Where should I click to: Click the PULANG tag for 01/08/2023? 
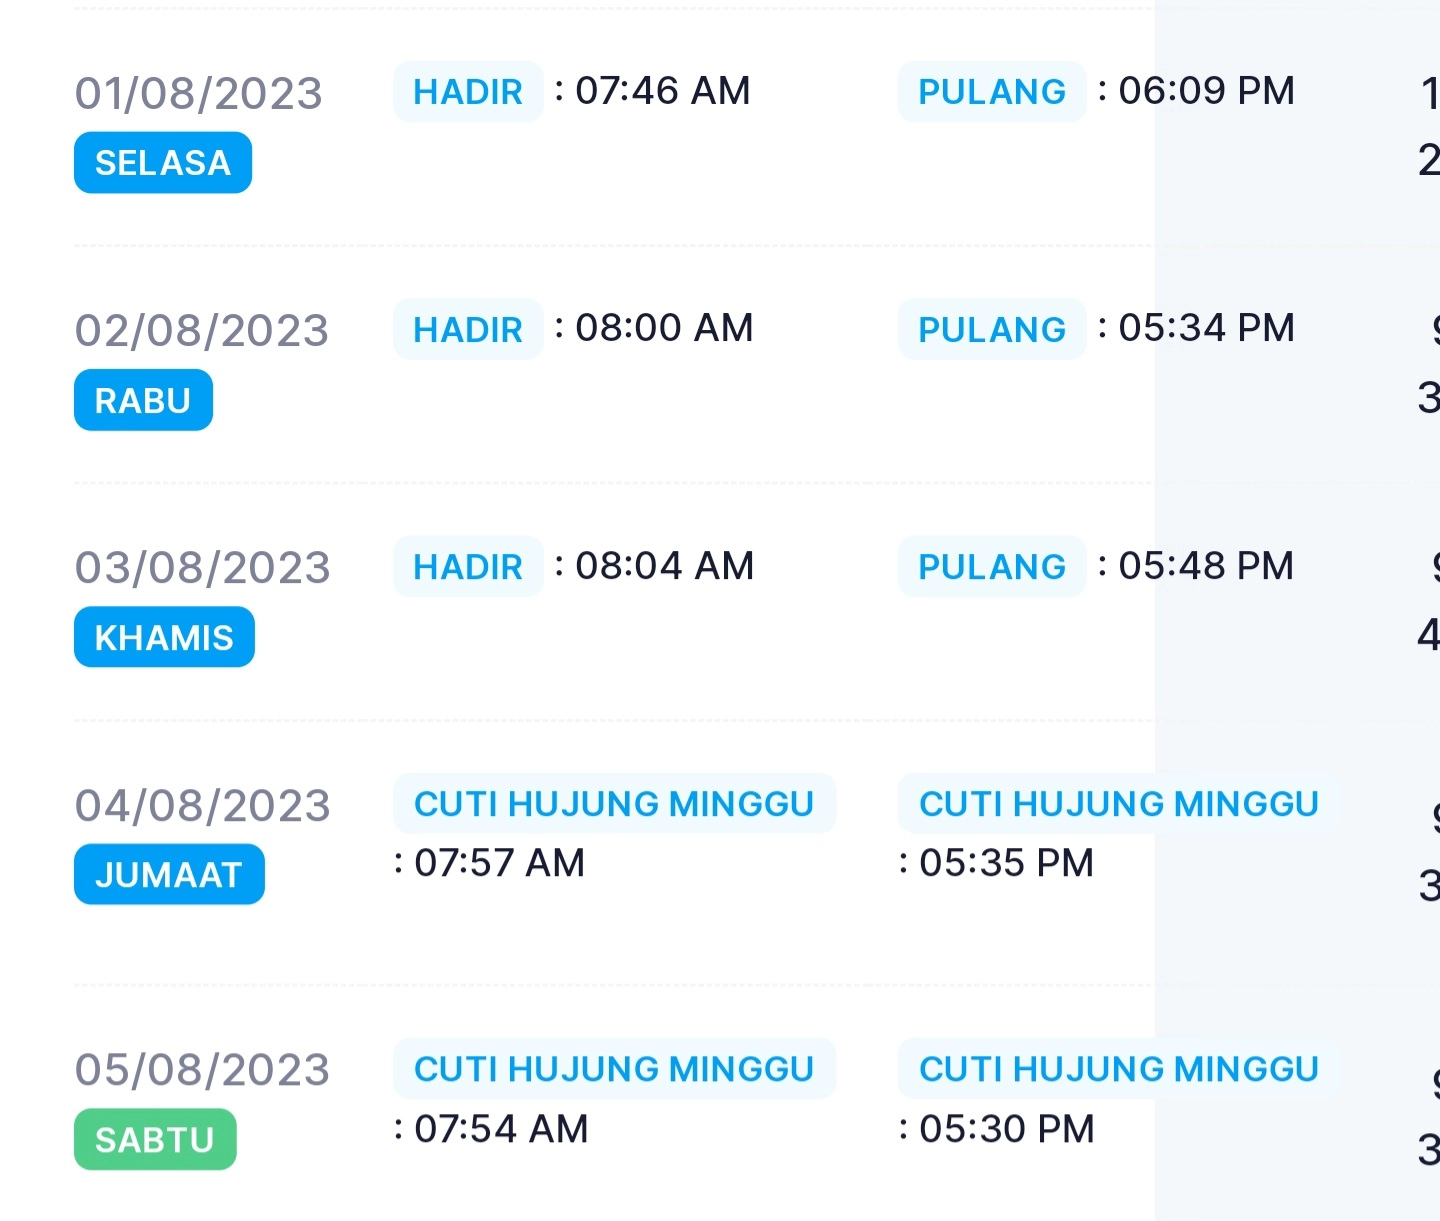coord(992,92)
